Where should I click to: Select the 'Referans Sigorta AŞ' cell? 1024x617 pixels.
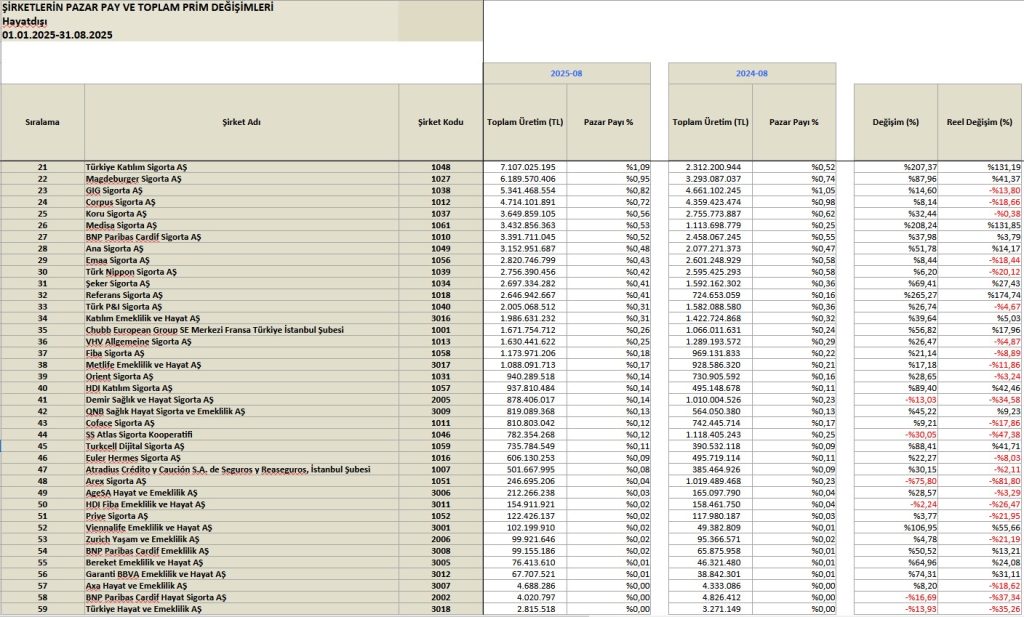pyautogui.click(x=241, y=295)
